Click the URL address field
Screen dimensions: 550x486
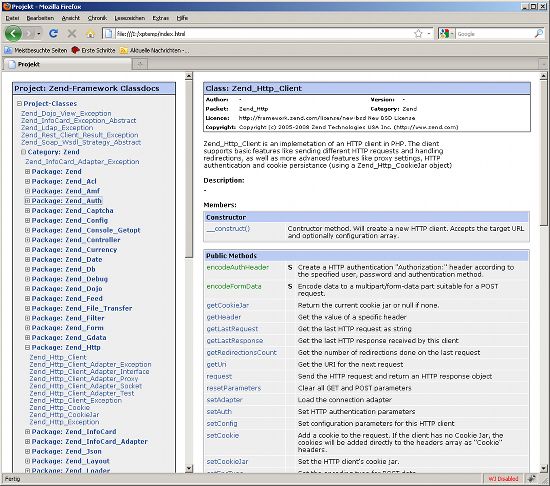[263, 34]
